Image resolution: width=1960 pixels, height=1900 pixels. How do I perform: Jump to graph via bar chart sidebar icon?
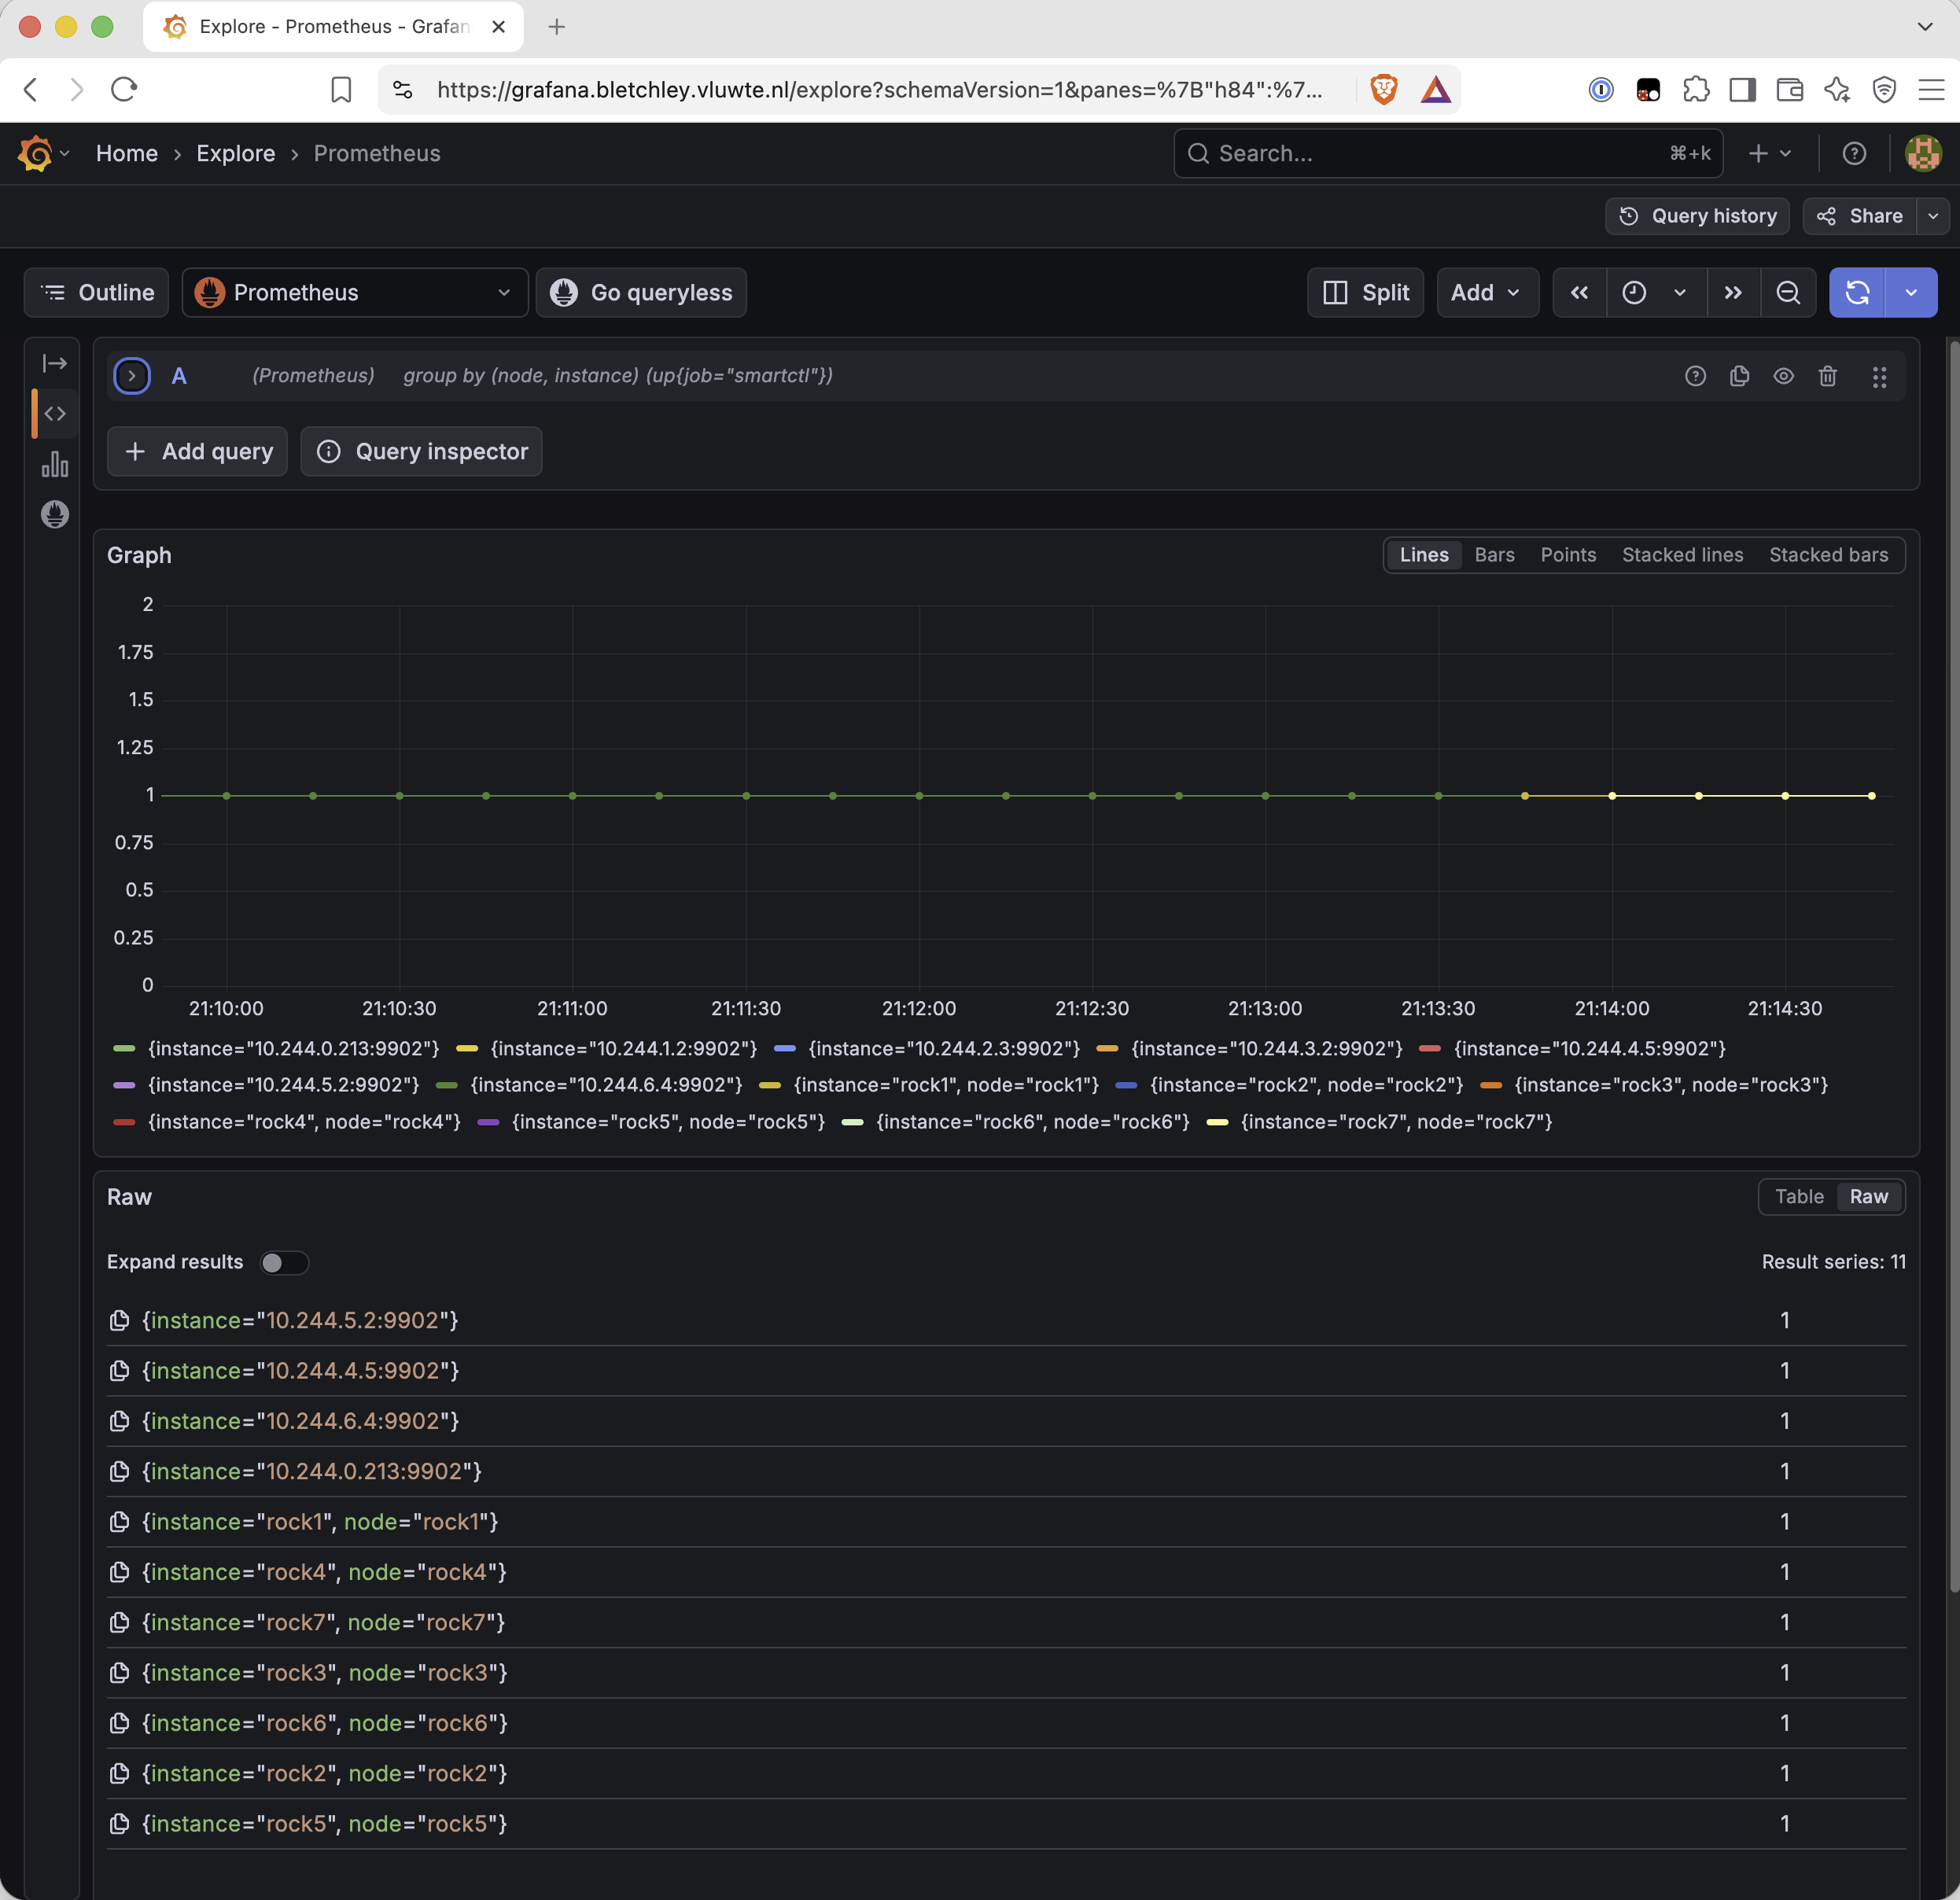(x=55, y=464)
